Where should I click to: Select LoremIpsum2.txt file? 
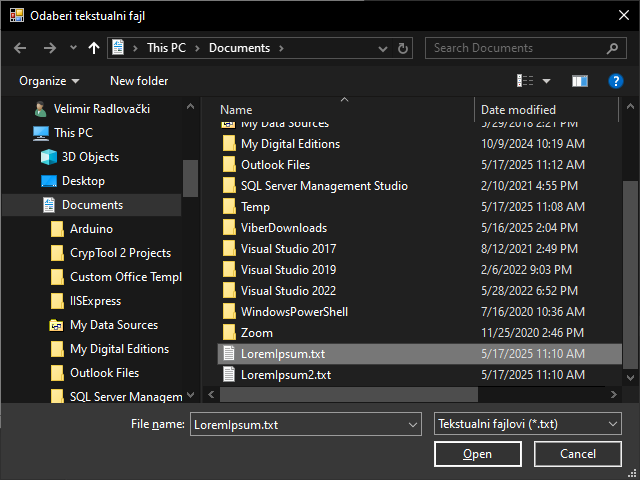point(285,375)
